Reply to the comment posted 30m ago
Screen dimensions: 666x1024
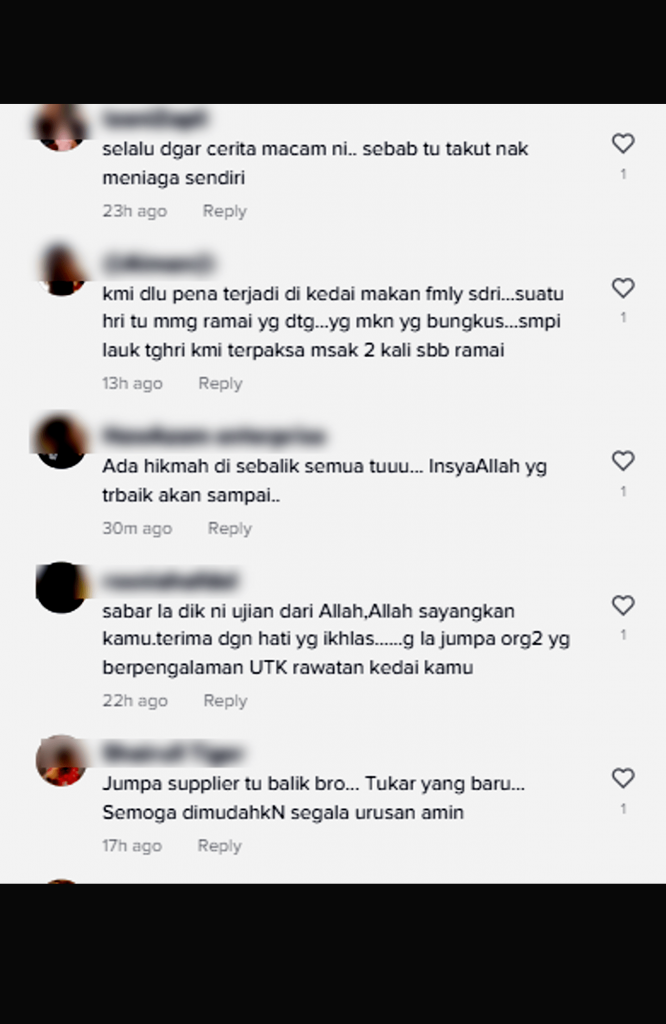pyautogui.click(x=229, y=528)
